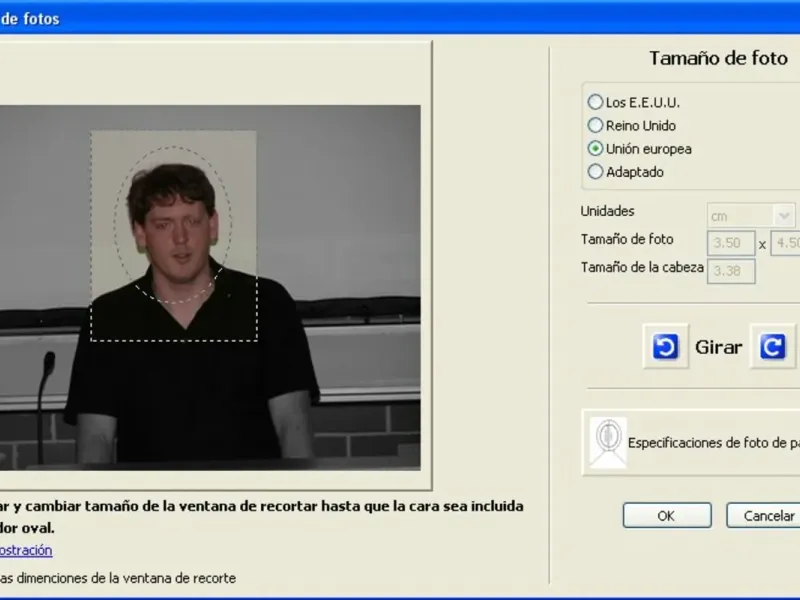This screenshot has height=600, width=800.
Task: Select the Los E.E.U.U. photo size option
Action: (x=634, y=102)
